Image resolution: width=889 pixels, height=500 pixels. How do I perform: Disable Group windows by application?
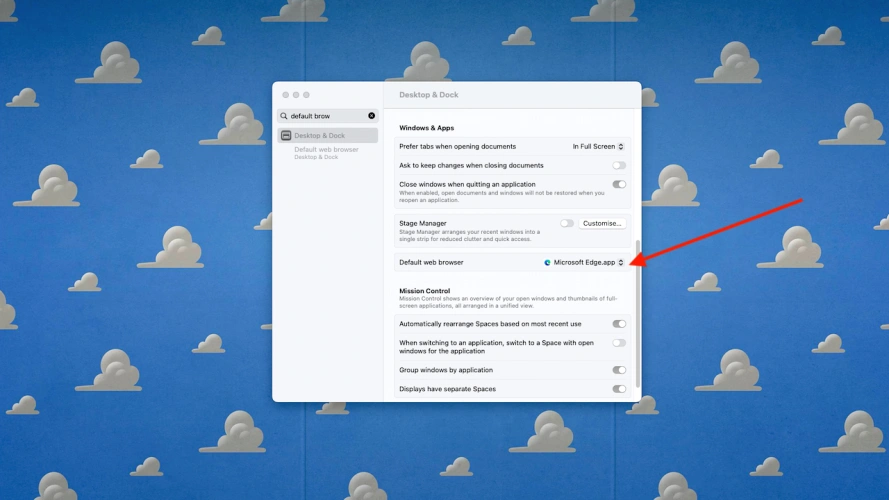tap(619, 370)
